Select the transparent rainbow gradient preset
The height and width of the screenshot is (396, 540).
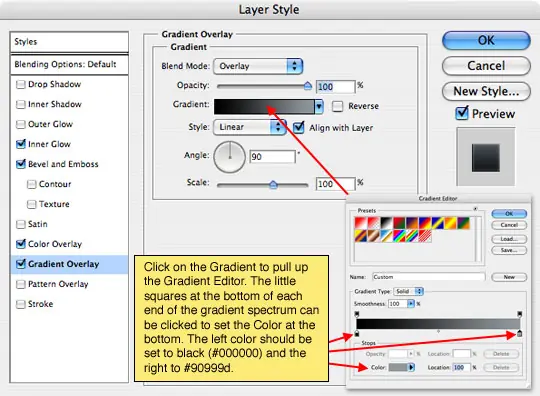coord(412,236)
